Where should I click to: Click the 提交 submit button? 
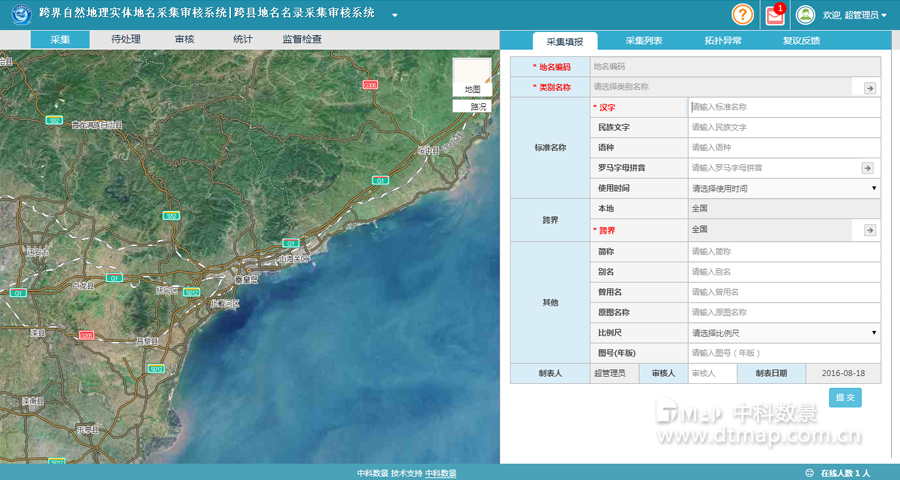pos(845,398)
